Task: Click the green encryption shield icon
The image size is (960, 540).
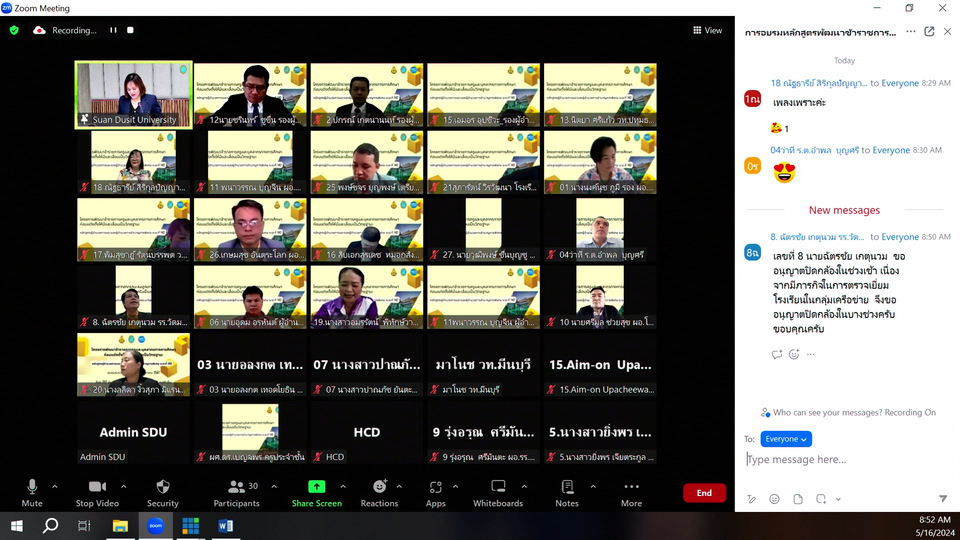Action: coord(14,30)
